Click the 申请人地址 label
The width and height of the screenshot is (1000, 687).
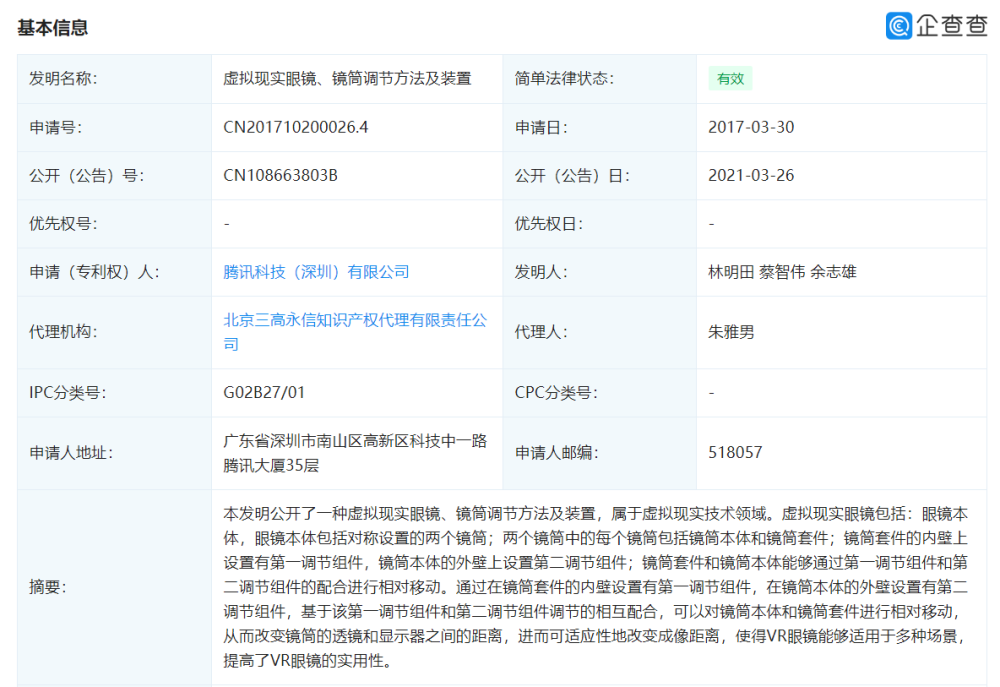(x=71, y=453)
